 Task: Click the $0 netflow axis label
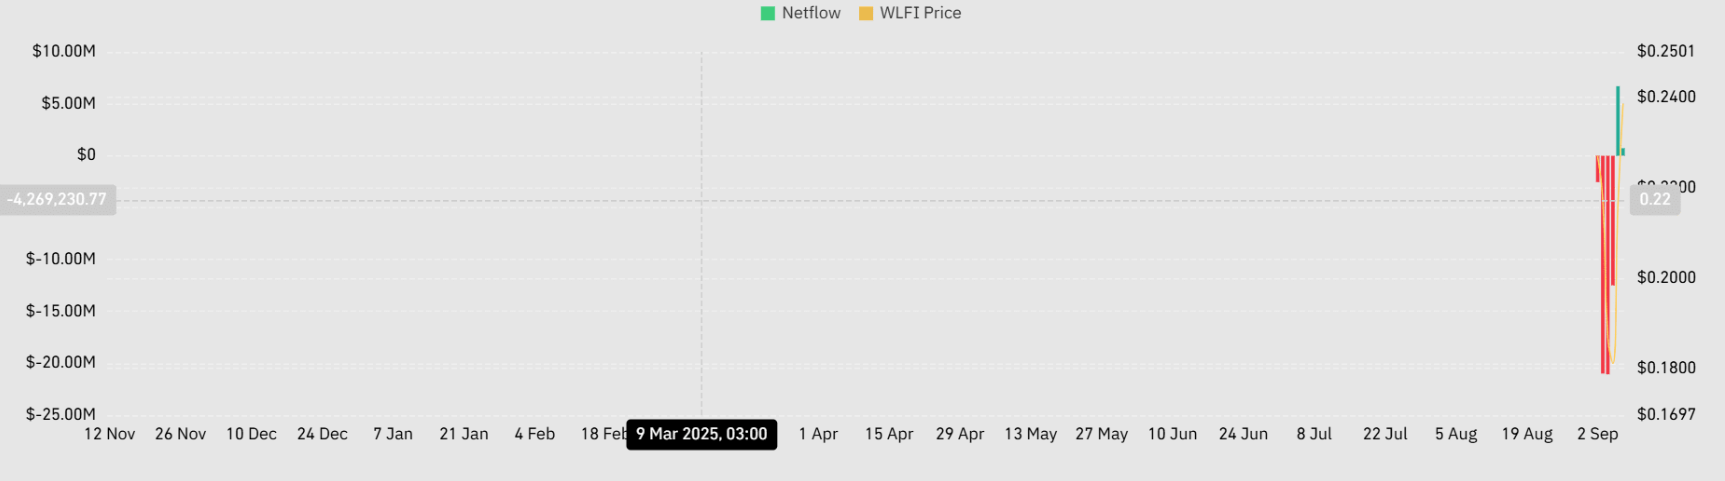pyautogui.click(x=86, y=154)
